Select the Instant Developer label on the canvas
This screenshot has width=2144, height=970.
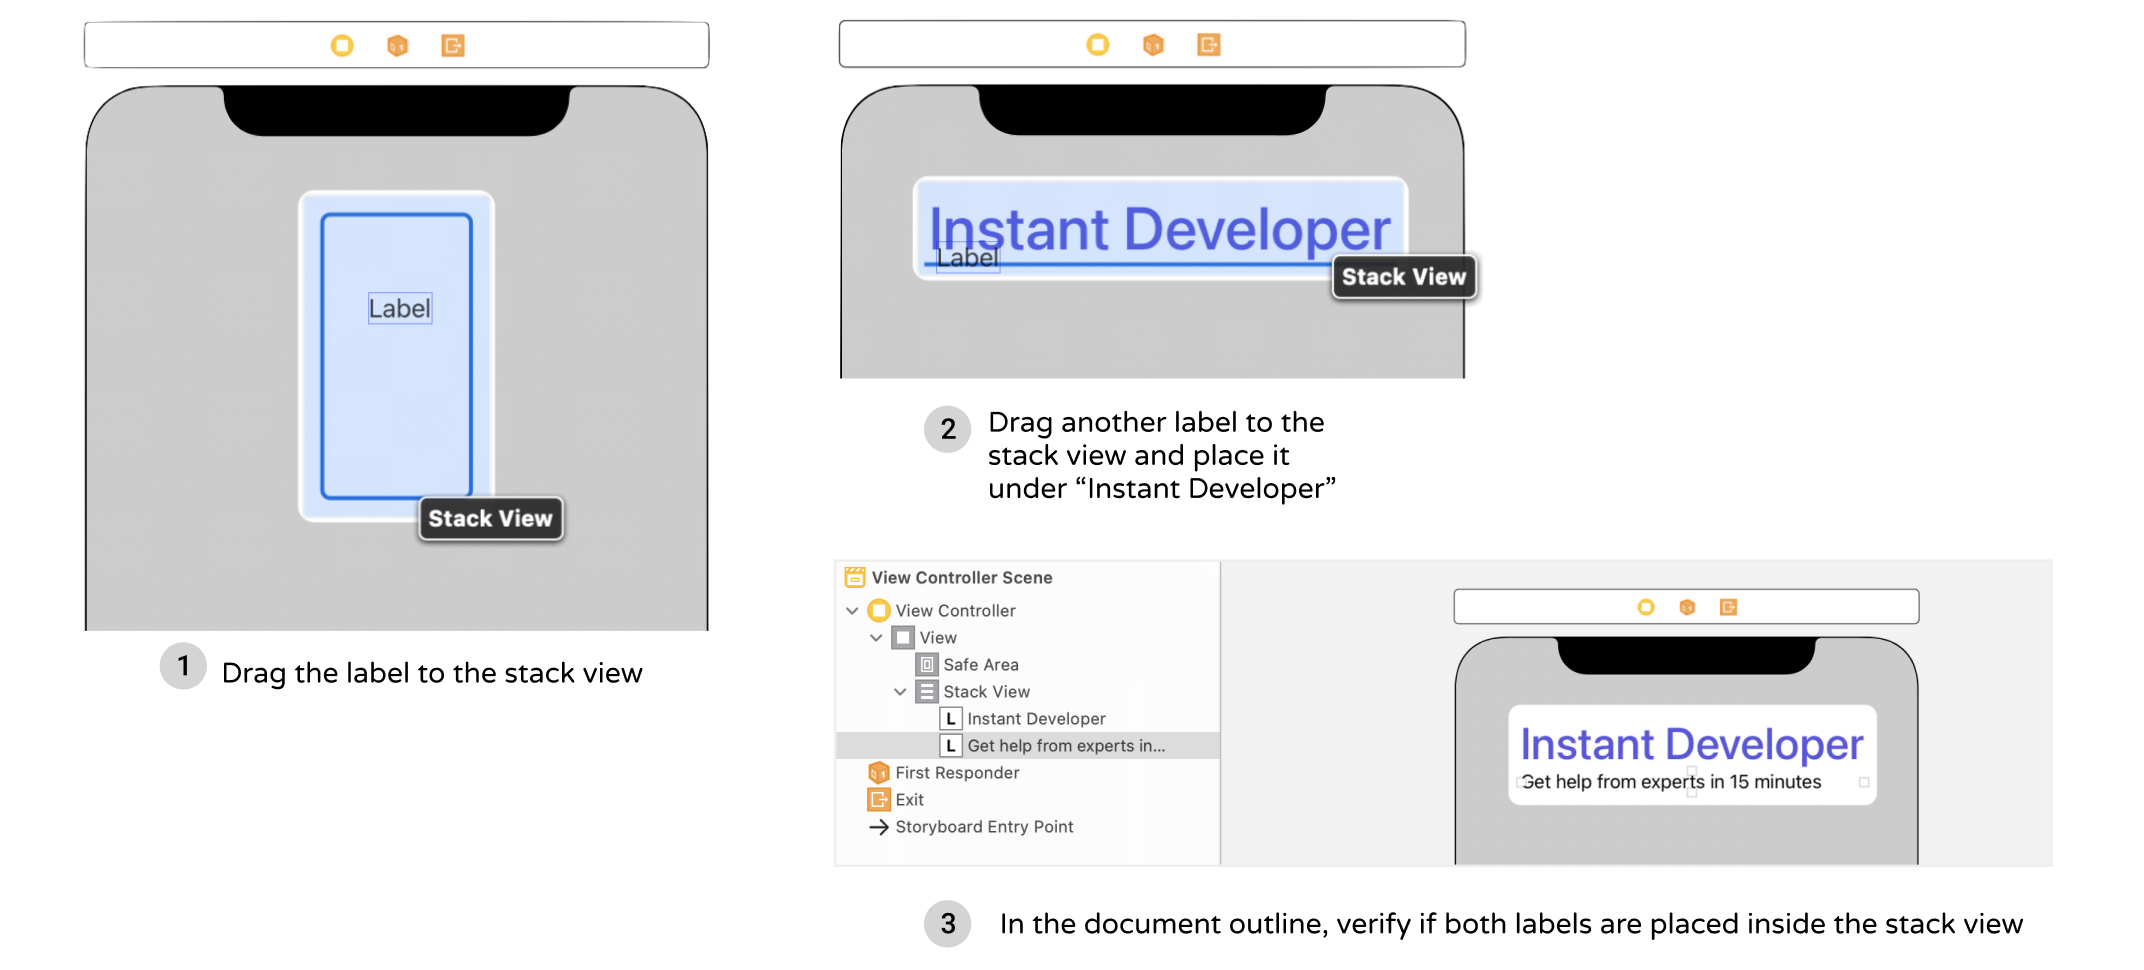coord(1160,228)
